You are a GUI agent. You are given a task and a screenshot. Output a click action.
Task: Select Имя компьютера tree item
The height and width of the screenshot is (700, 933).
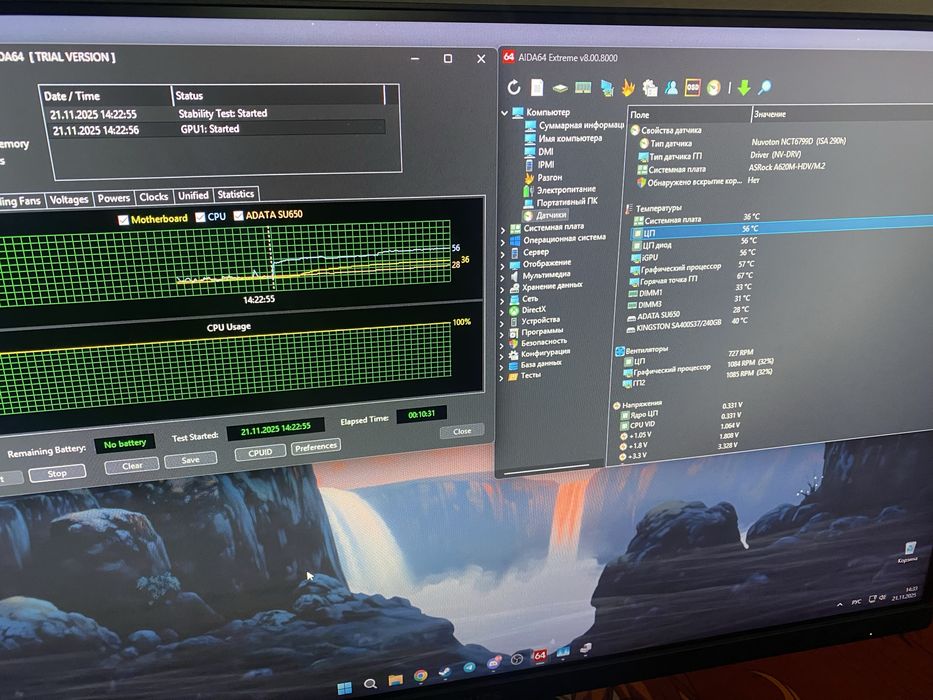(x=570, y=138)
